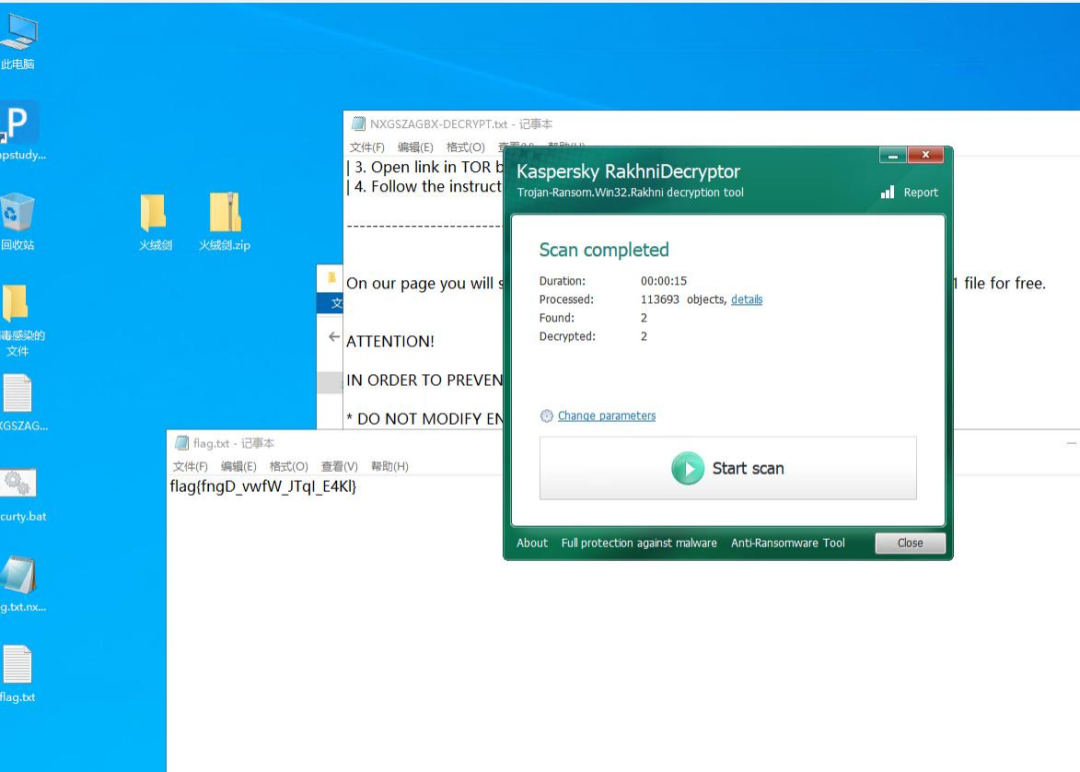Open 文件(F) menu in NXGSZAGBX-DECRYPT Notepad
1080x772 pixels.
(x=366, y=147)
